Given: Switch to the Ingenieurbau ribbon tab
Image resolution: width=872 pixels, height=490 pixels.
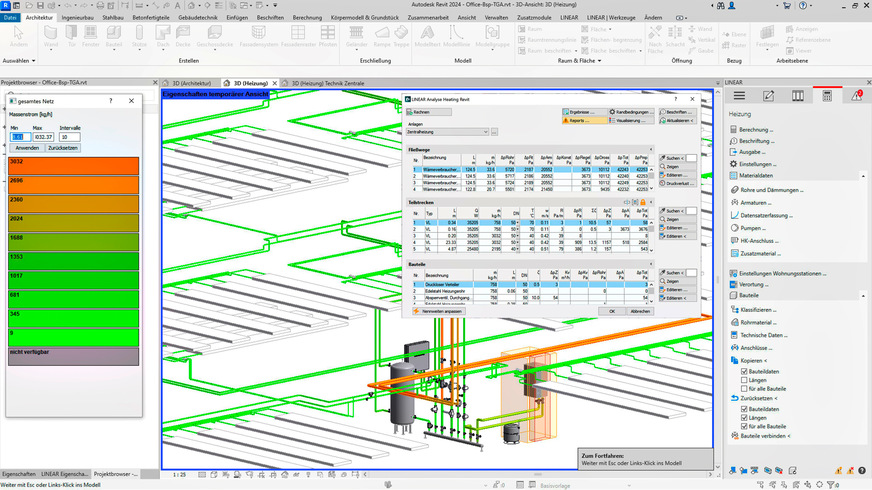Looking at the screenshot, I should tap(77, 18).
